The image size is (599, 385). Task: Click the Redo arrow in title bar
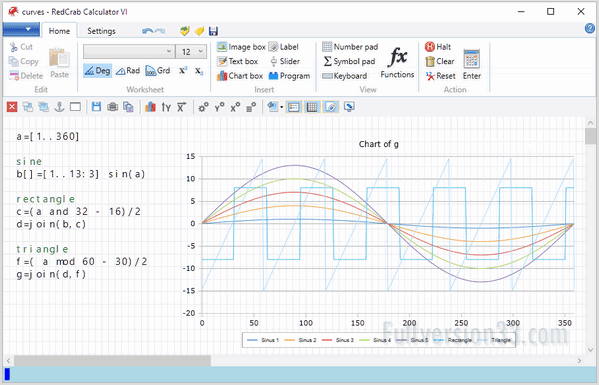point(160,31)
